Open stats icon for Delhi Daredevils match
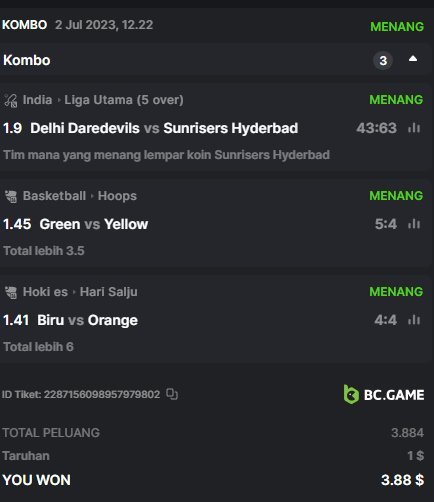This screenshot has width=434, height=502. 414,128
